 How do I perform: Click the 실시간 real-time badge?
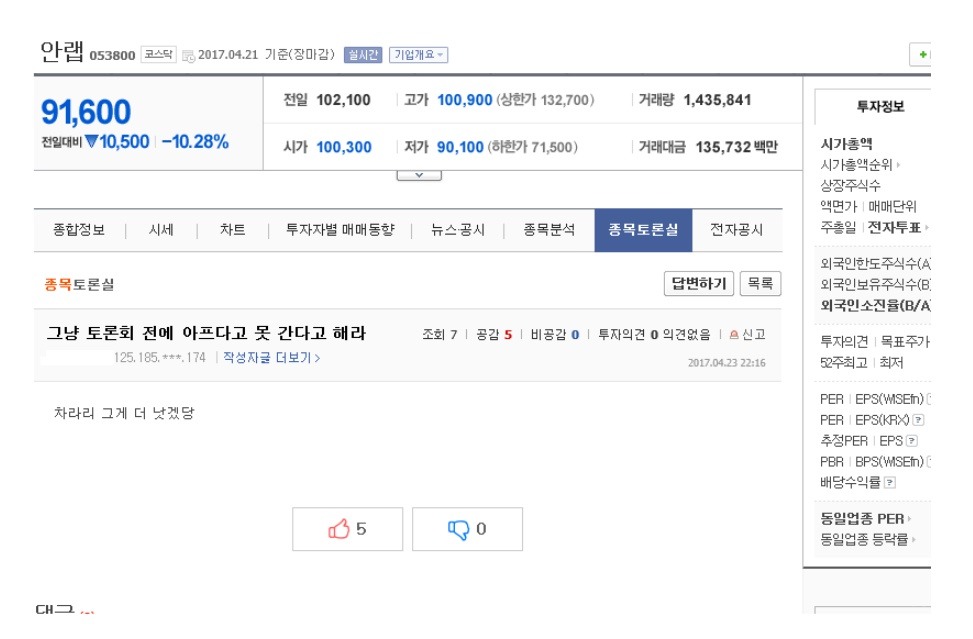(363, 55)
